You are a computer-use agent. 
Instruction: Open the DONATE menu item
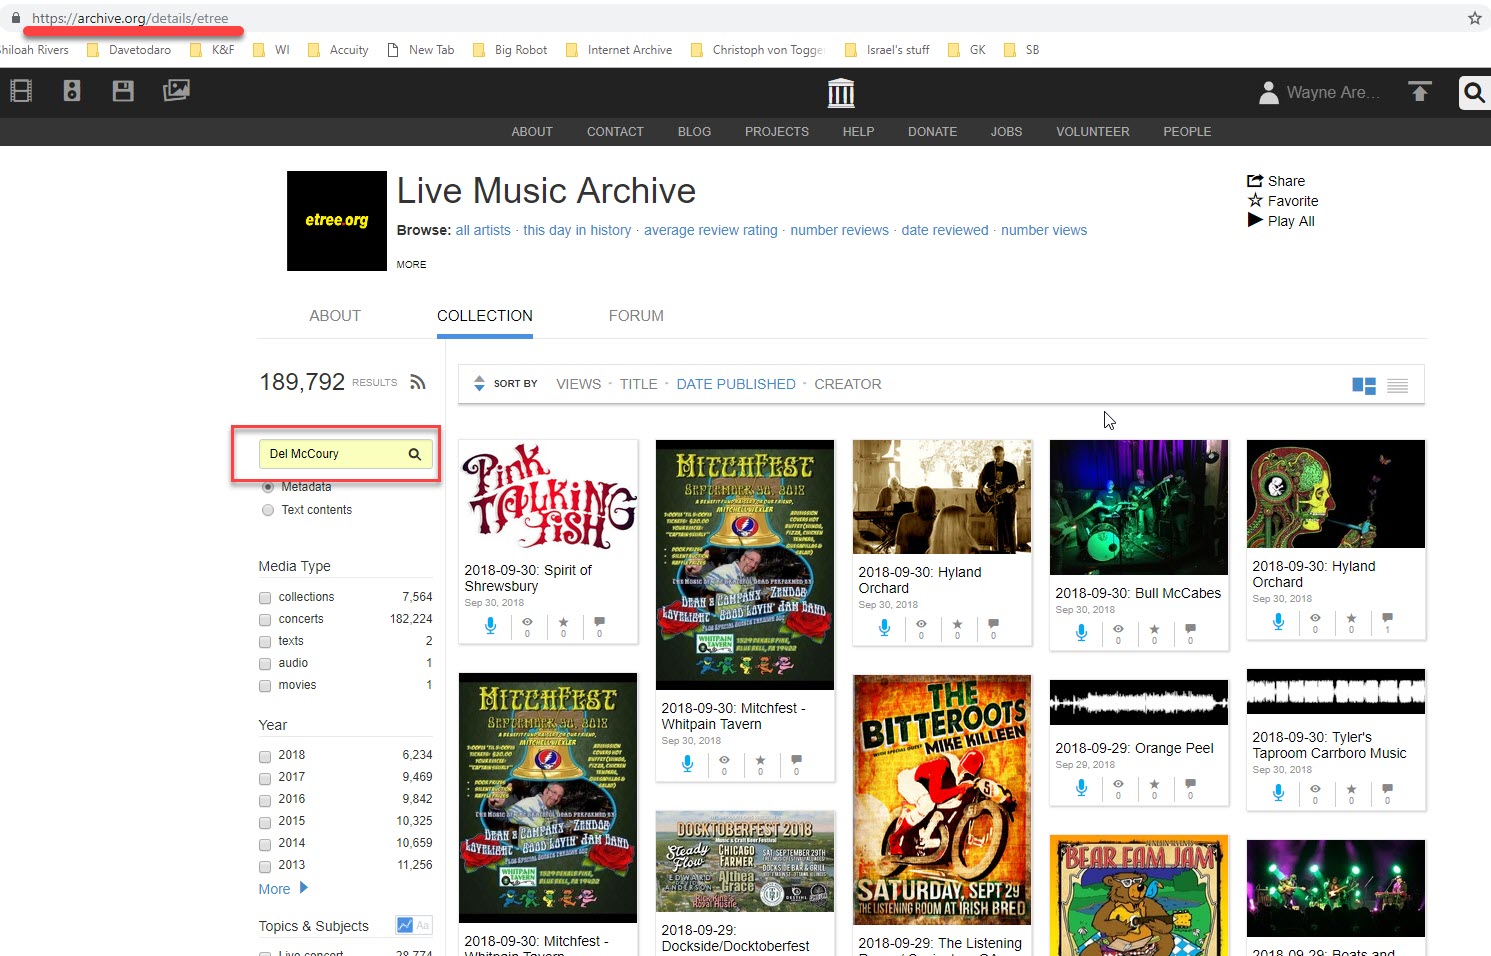(932, 132)
